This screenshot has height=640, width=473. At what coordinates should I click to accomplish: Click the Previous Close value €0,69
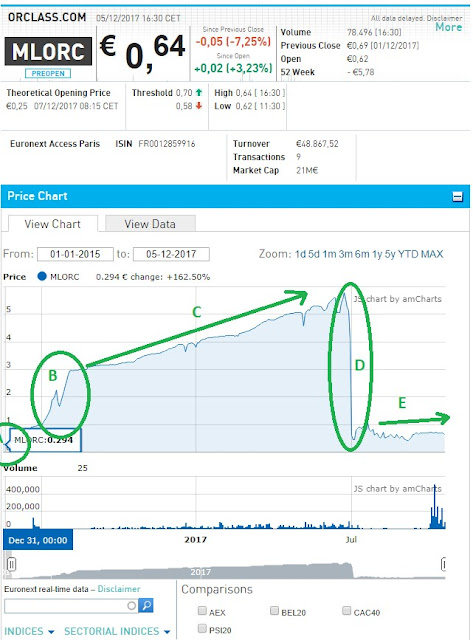point(358,45)
